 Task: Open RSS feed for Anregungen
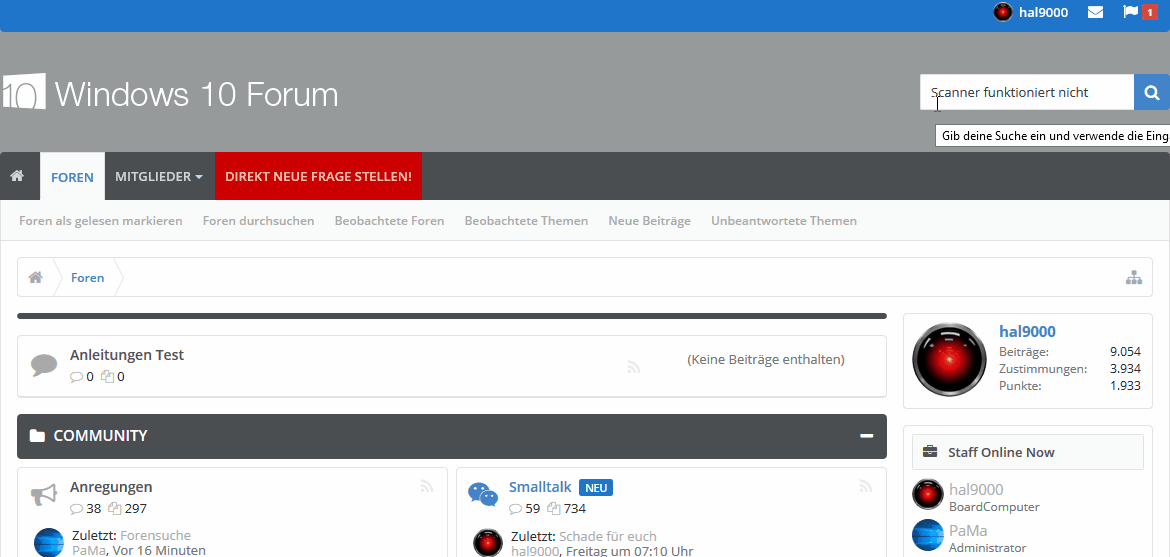click(427, 487)
